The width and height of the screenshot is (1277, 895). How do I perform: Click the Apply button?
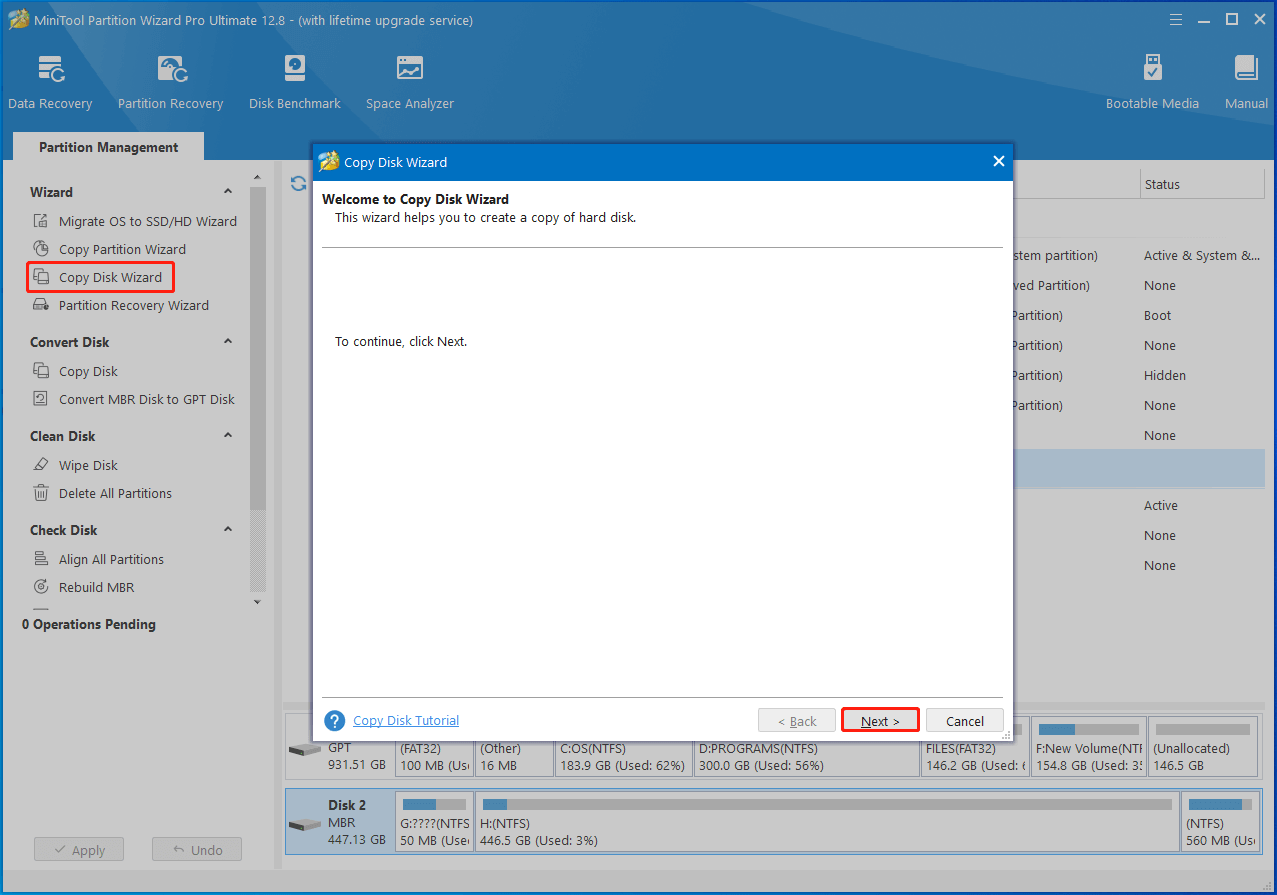point(78,850)
